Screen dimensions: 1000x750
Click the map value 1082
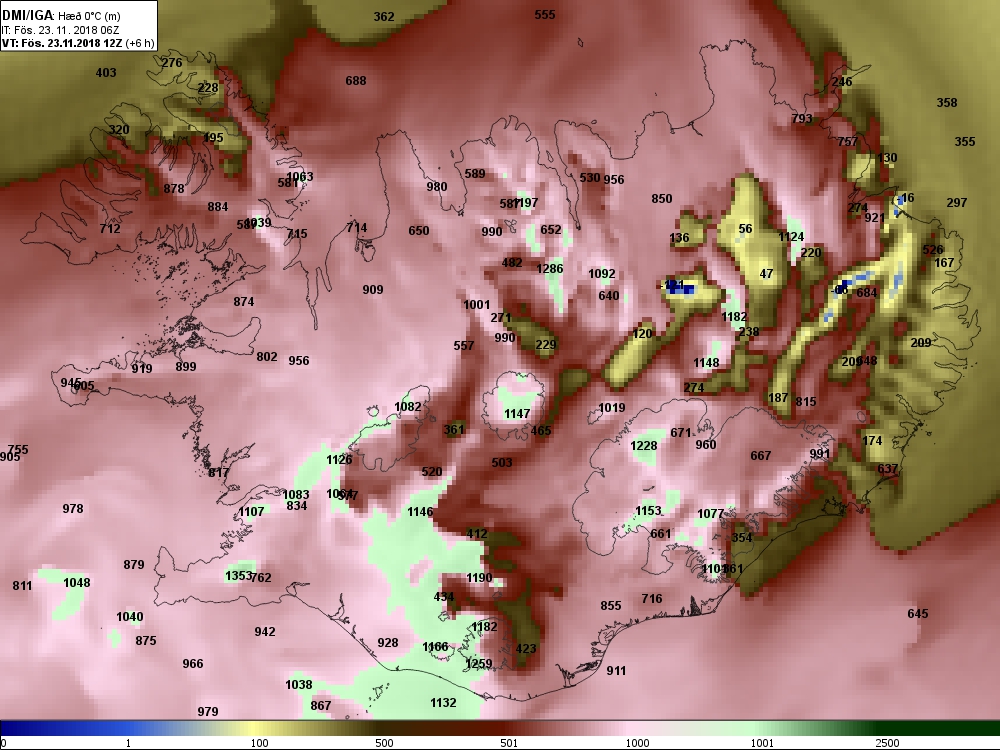(x=408, y=407)
